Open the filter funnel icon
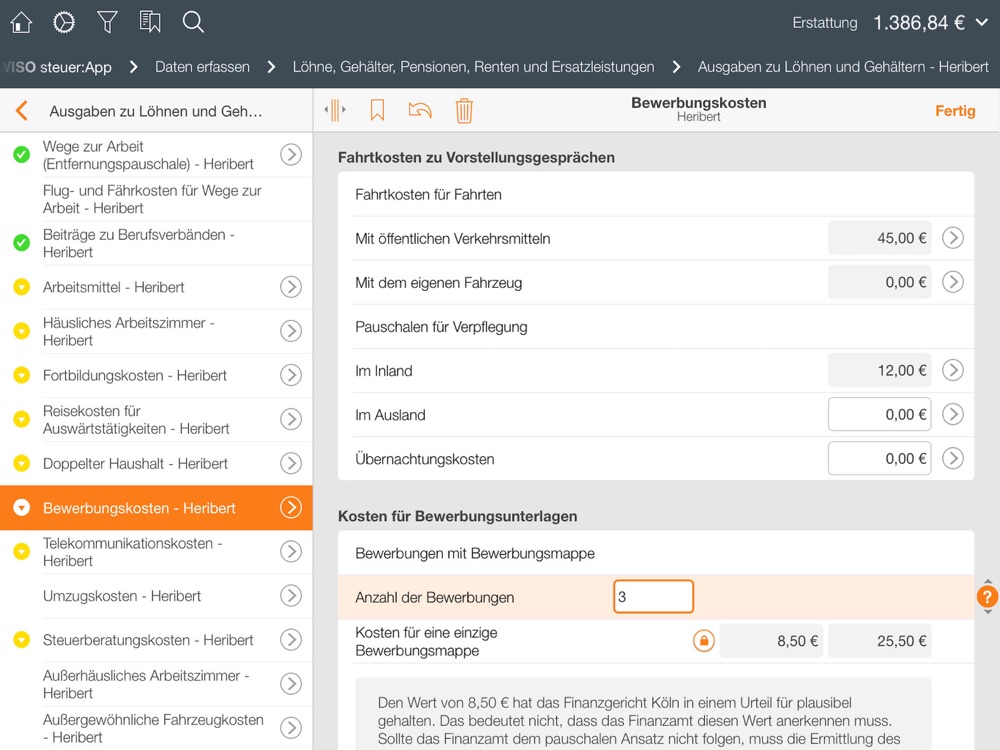This screenshot has width=1000, height=750. [107, 22]
